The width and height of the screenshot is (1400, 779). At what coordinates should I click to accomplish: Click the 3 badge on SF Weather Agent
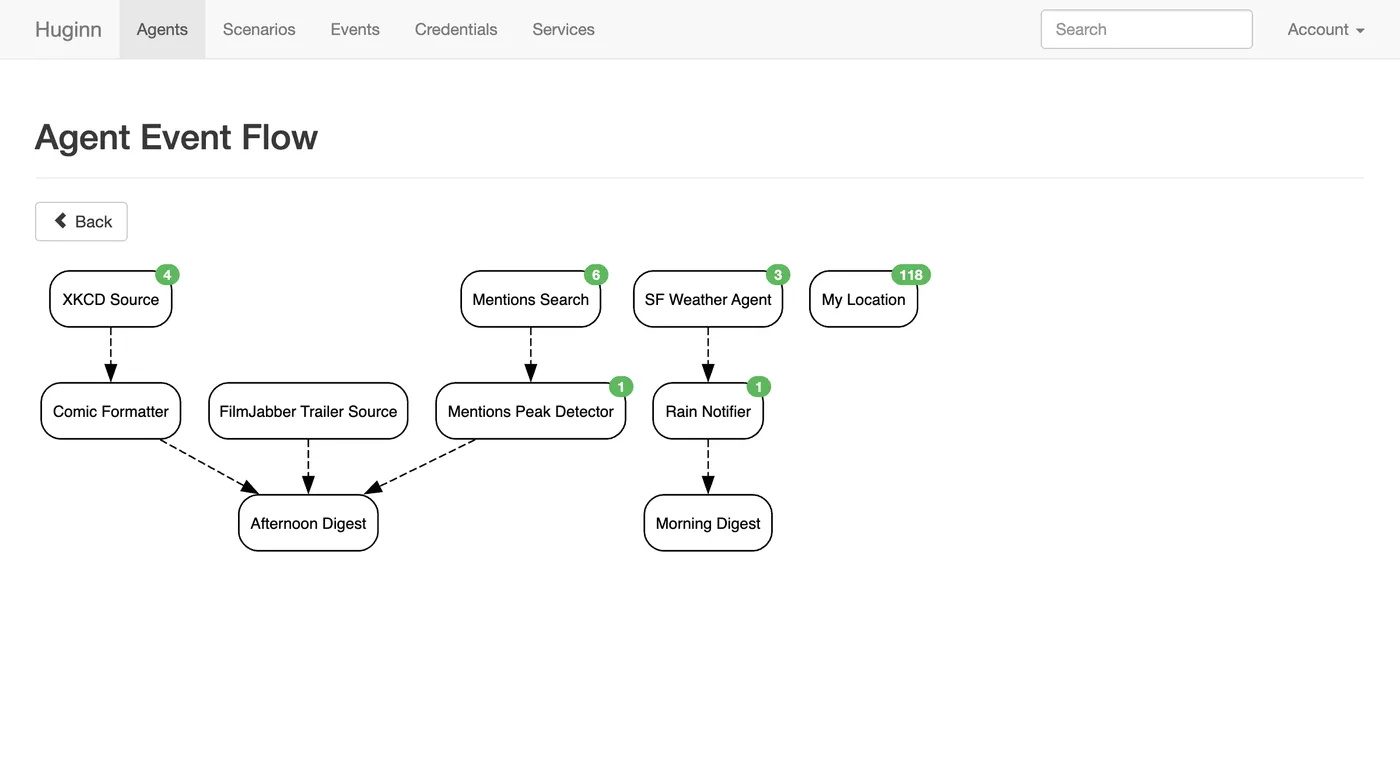778,275
